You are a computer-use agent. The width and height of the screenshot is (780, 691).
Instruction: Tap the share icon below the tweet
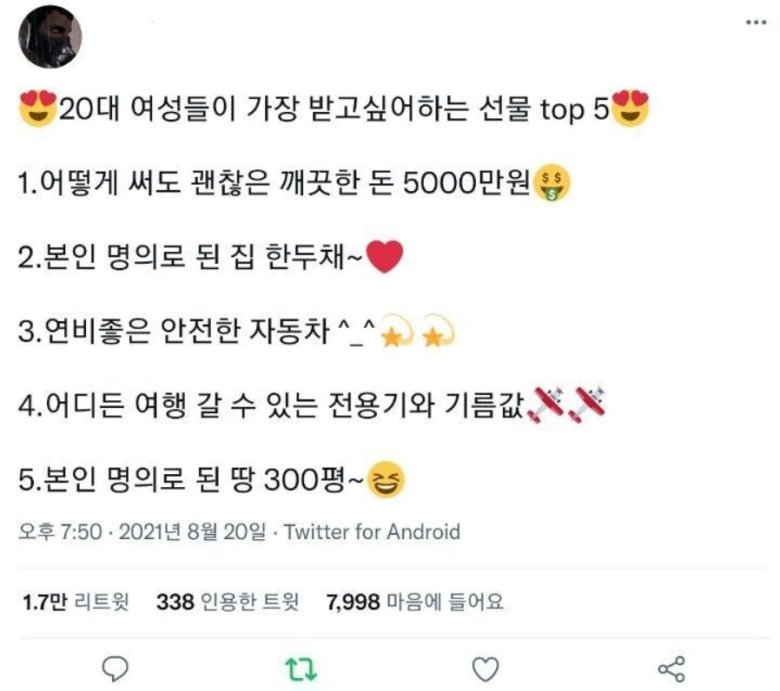(x=672, y=669)
